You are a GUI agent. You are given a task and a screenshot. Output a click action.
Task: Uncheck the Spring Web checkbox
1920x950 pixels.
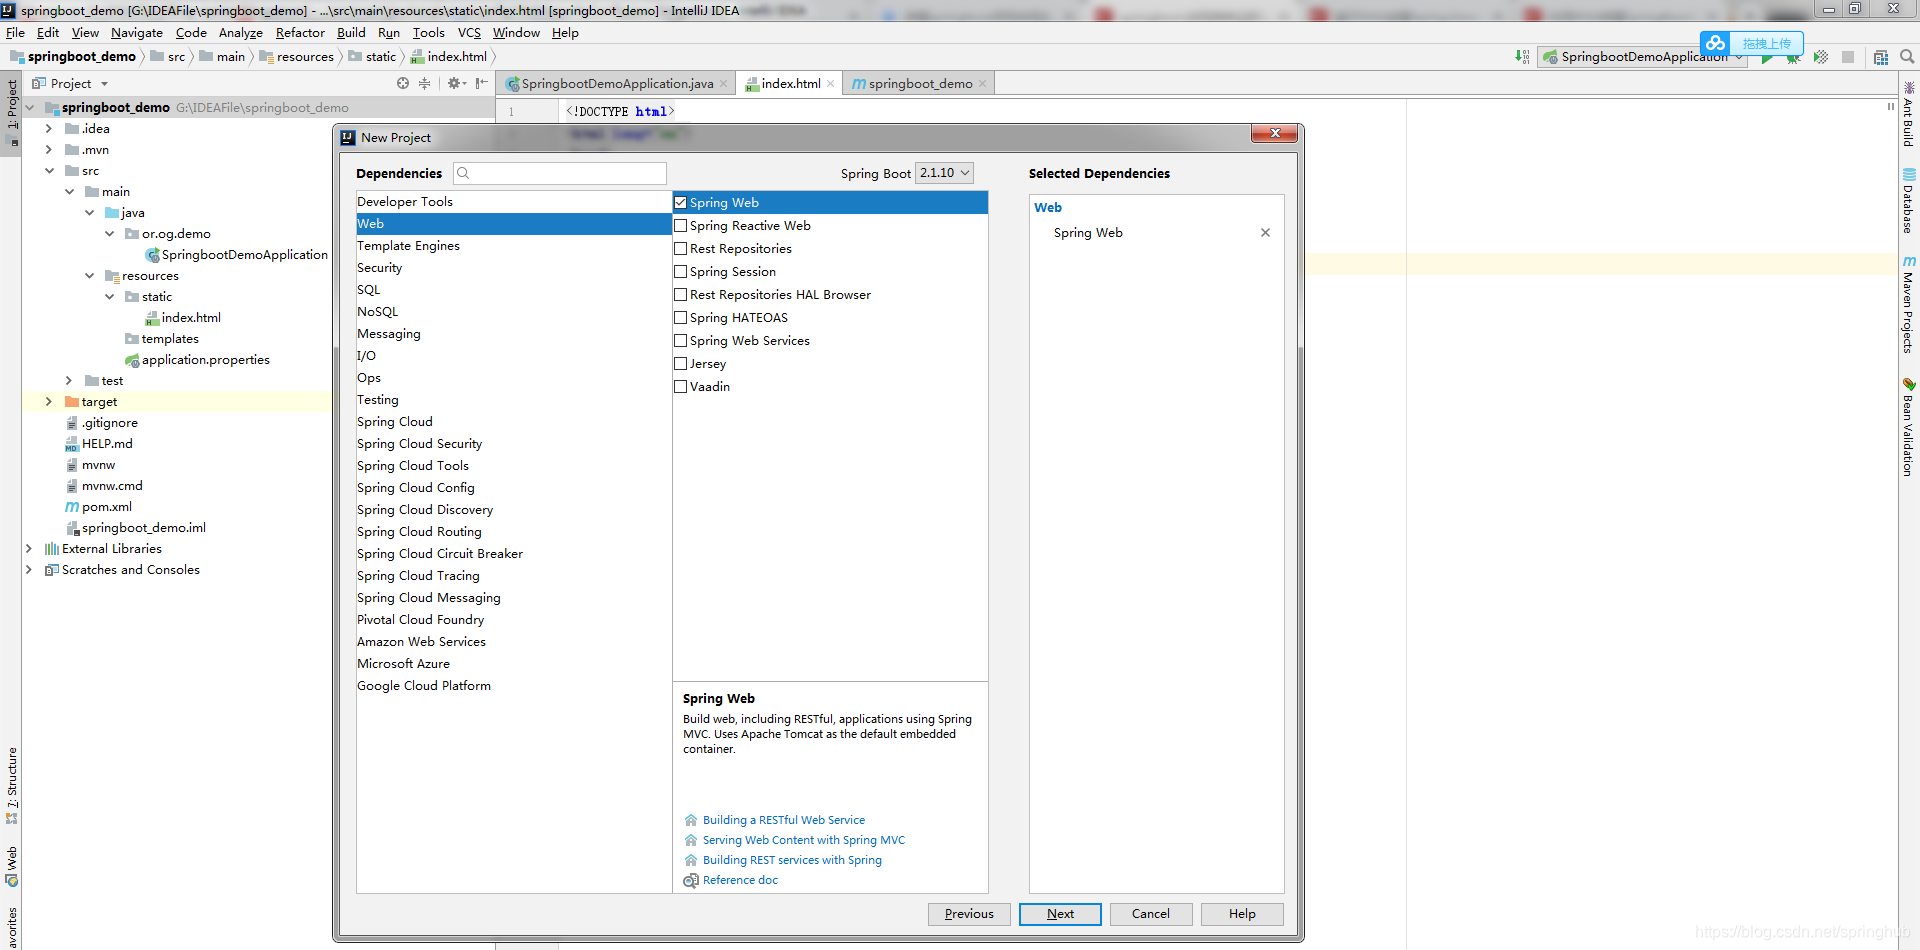click(x=680, y=203)
